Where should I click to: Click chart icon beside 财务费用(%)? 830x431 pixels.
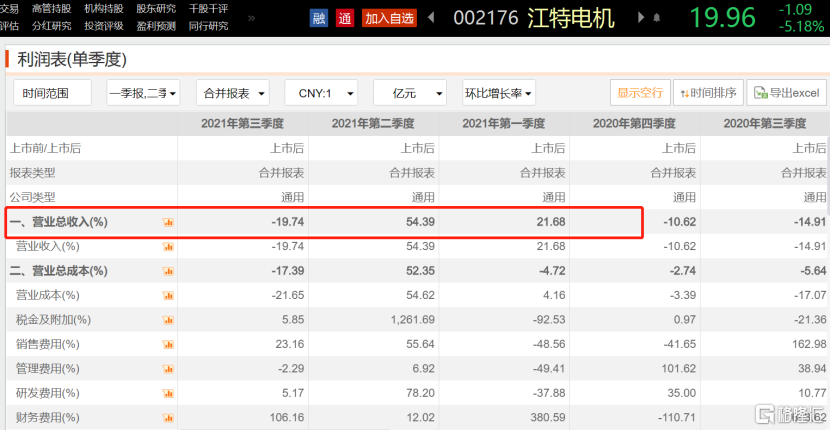[x=168, y=417]
